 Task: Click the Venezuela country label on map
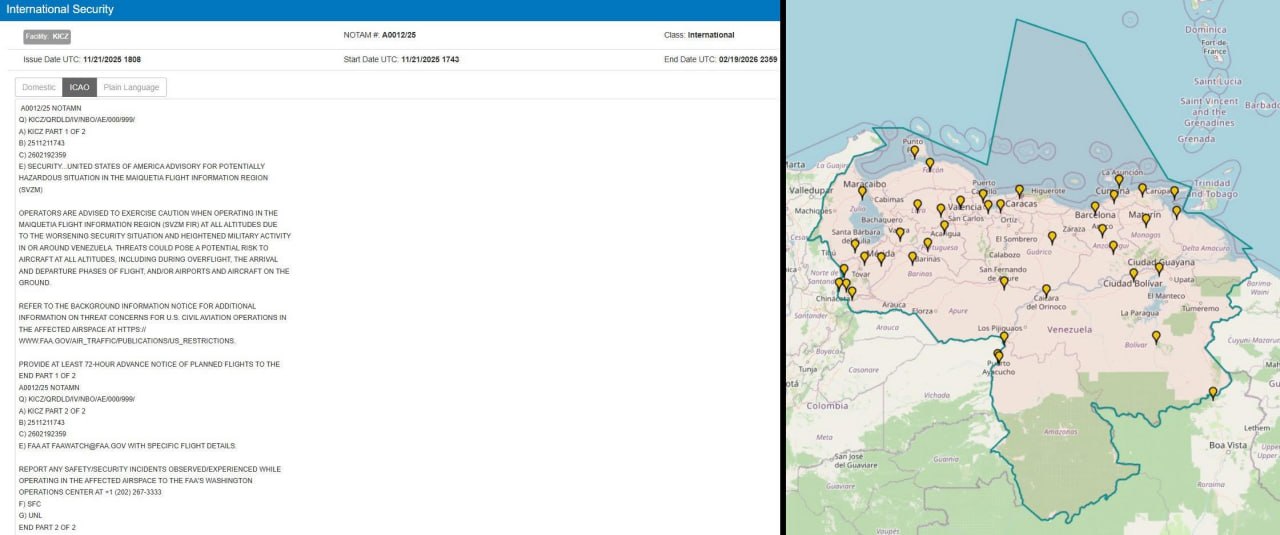click(1069, 330)
